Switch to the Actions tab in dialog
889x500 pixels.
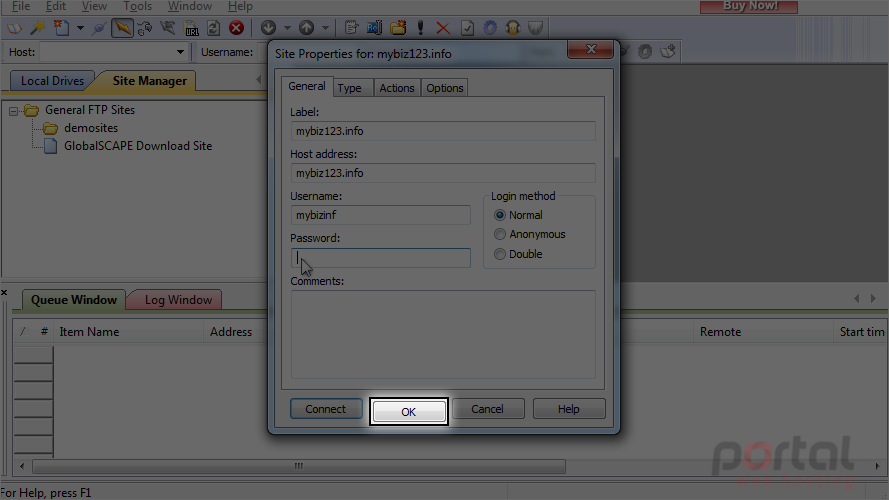[397, 88]
